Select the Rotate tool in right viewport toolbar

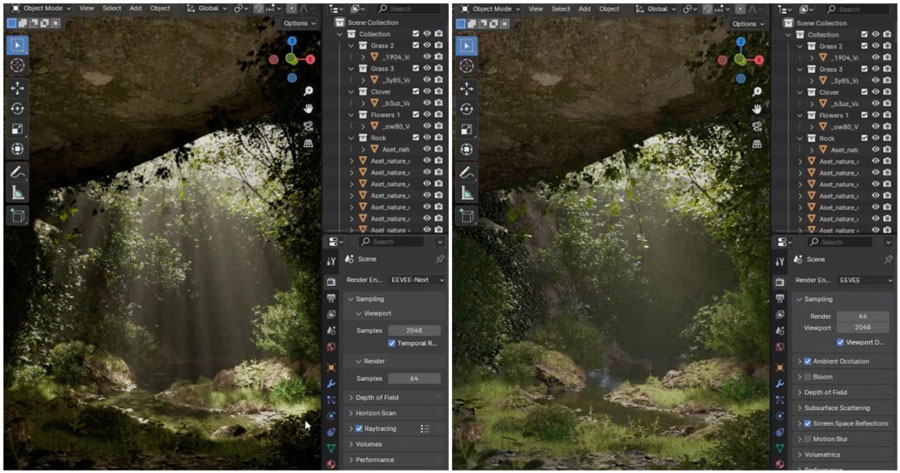tap(467, 109)
